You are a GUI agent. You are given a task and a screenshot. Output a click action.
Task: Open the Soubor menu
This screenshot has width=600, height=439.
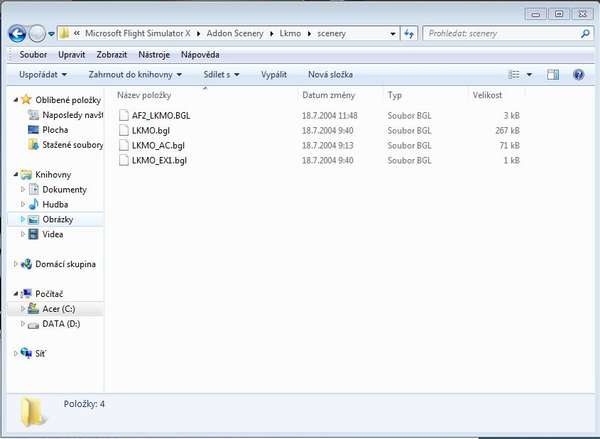[33, 55]
